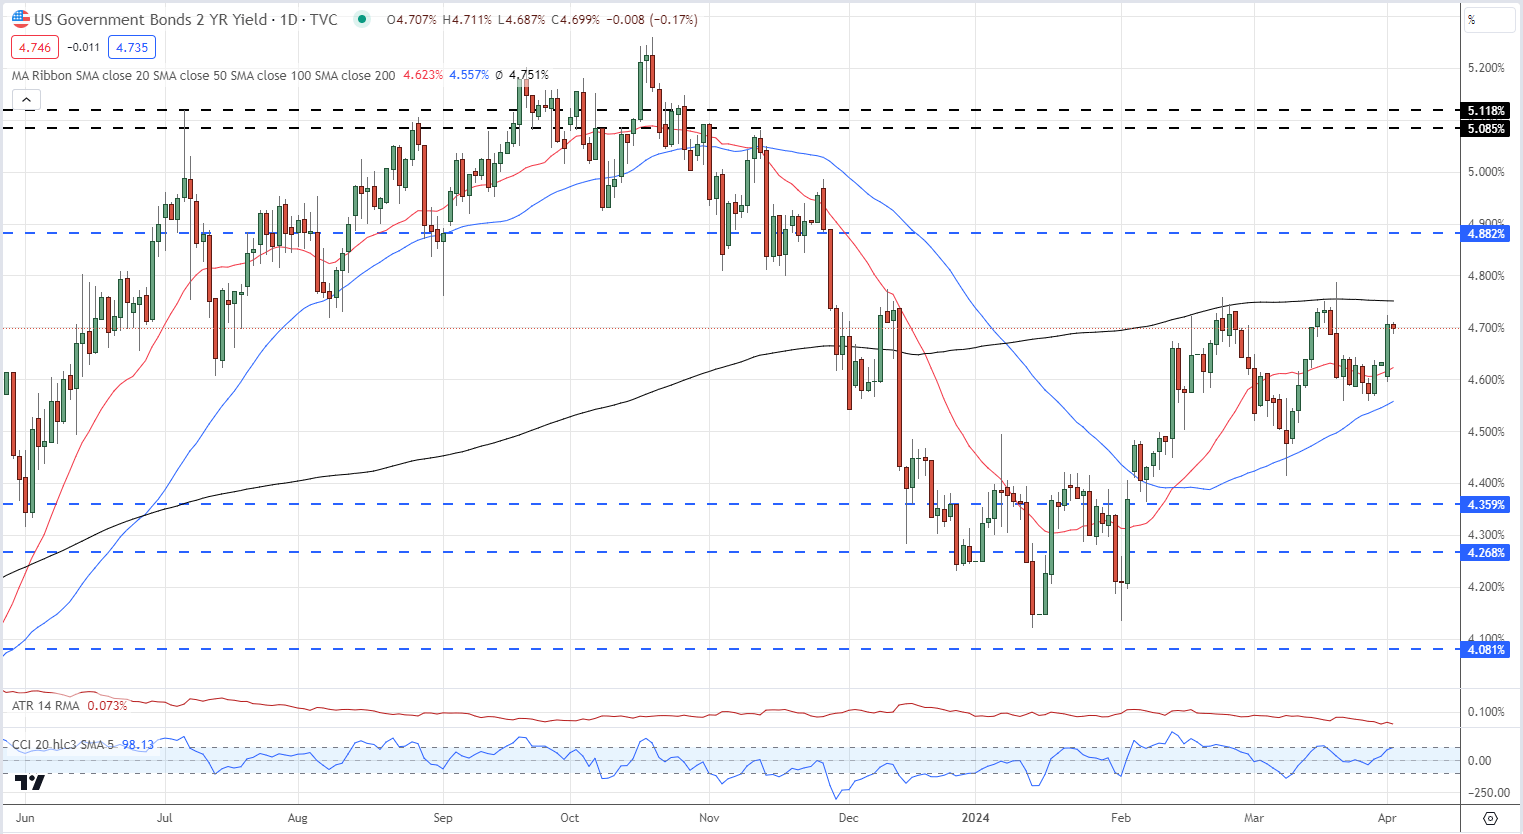1523x834 pixels.
Task: Click the Apr label on time axis
Action: tap(1386, 818)
